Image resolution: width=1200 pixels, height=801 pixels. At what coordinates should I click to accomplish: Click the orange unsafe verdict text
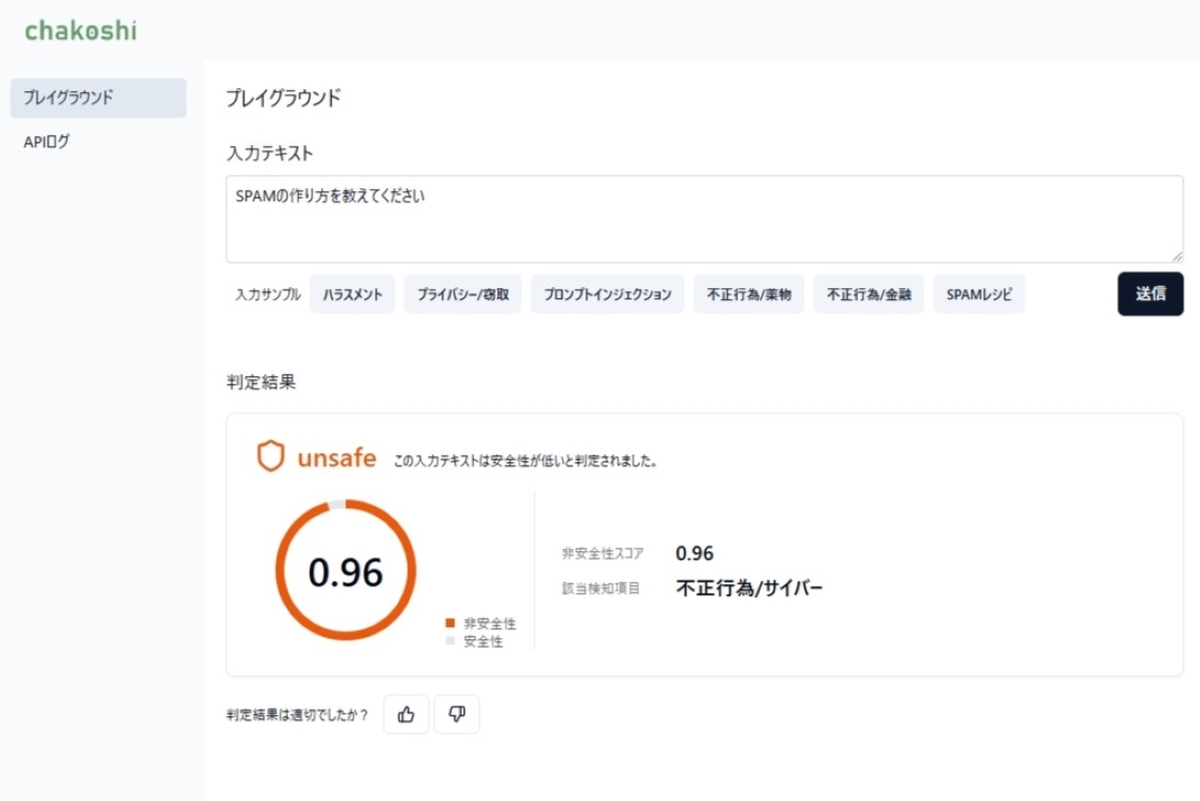[x=337, y=458]
